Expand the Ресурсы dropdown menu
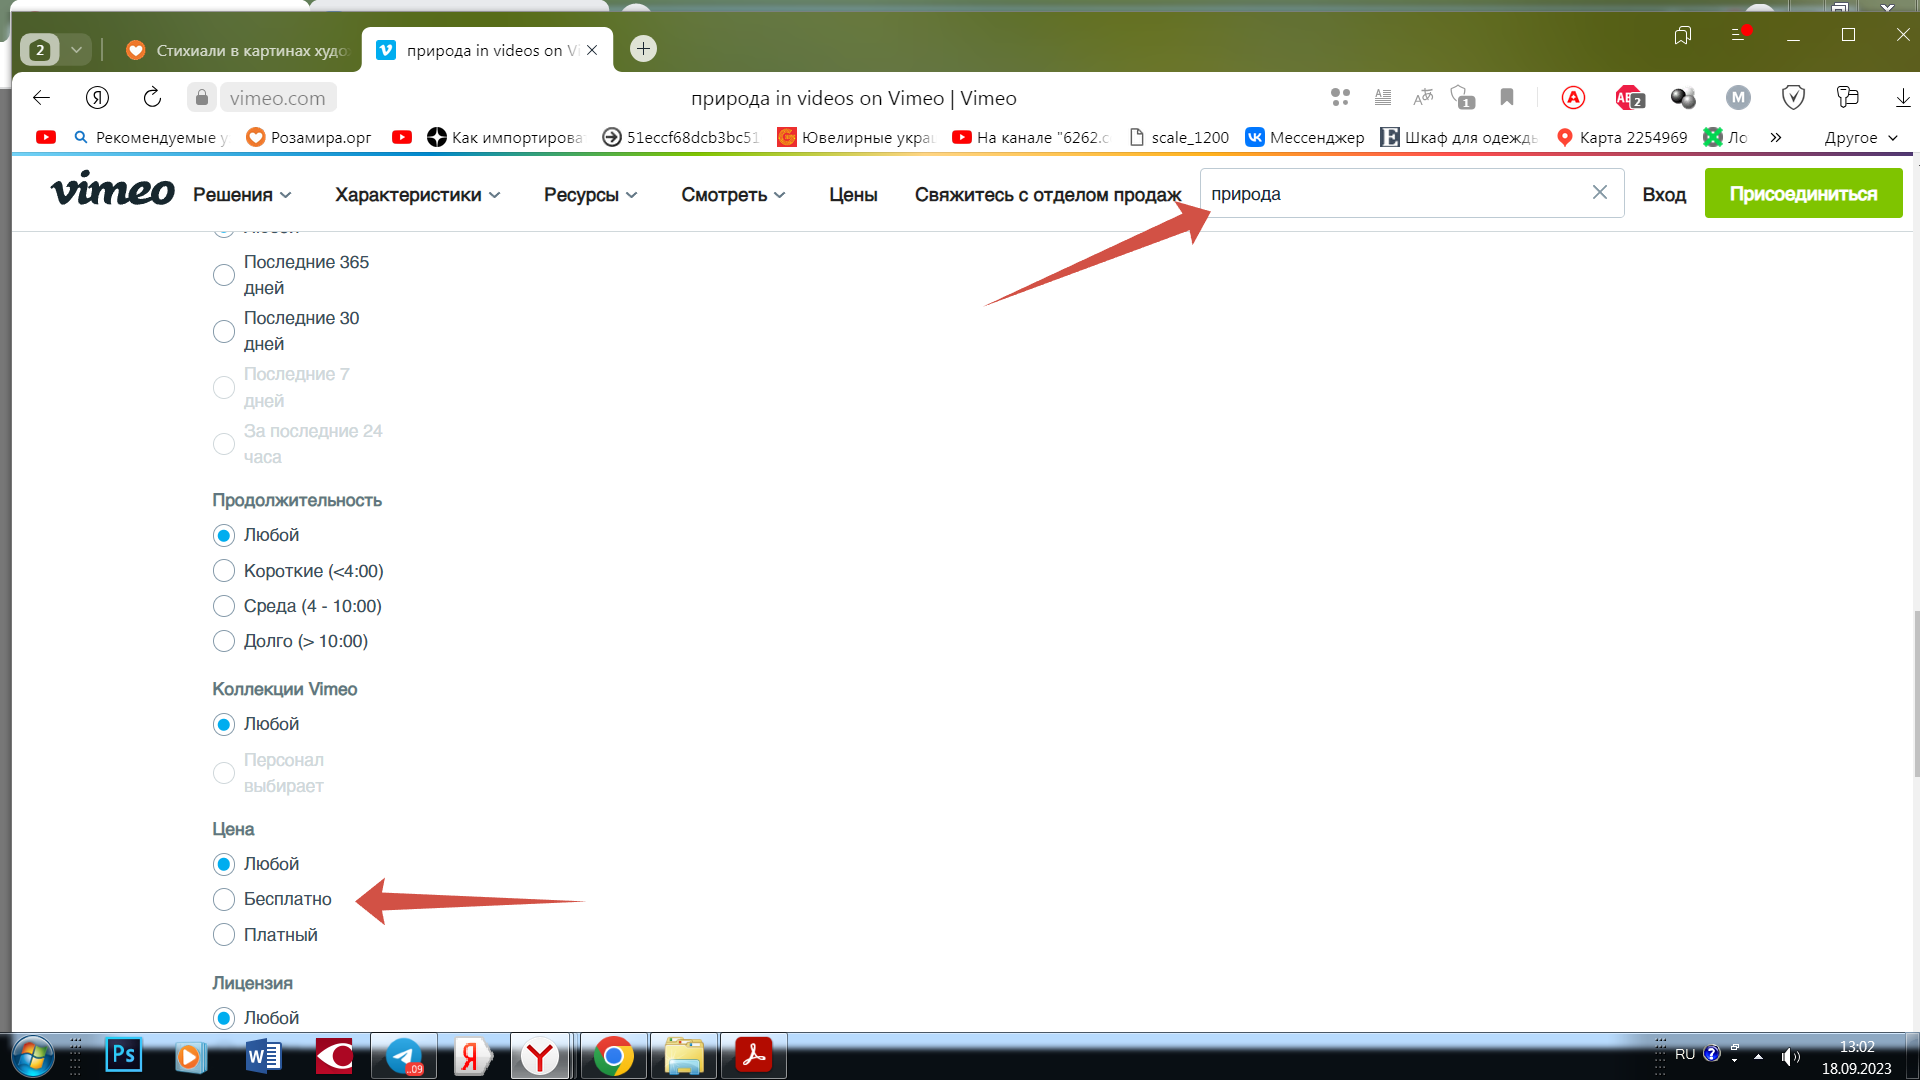This screenshot has width=1920, height=1080. 590,195
